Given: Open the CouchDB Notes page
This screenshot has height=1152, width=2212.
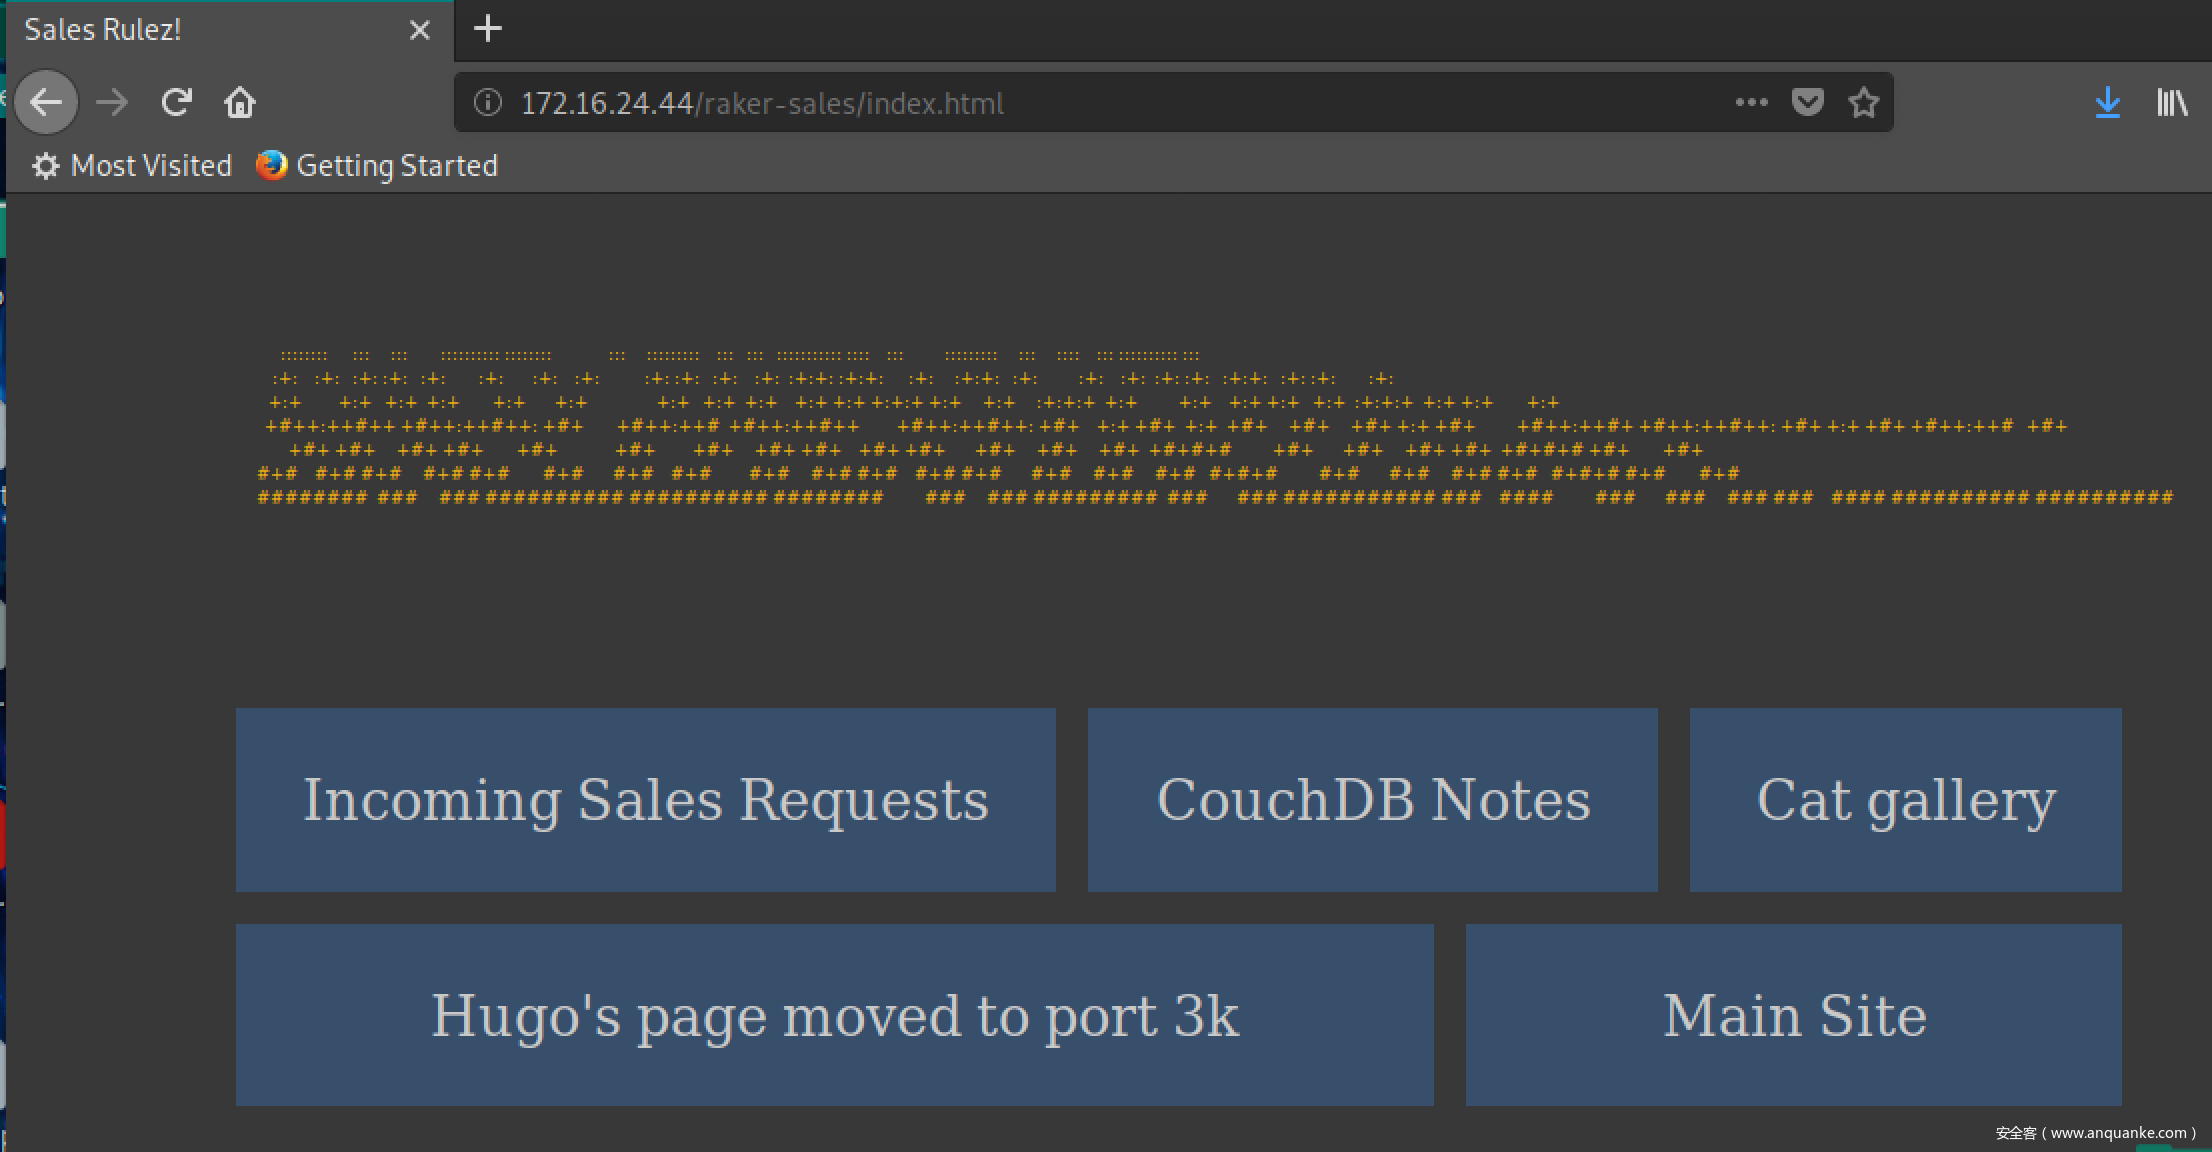Looking at the screenshot, I should (x=1372, y=800).
